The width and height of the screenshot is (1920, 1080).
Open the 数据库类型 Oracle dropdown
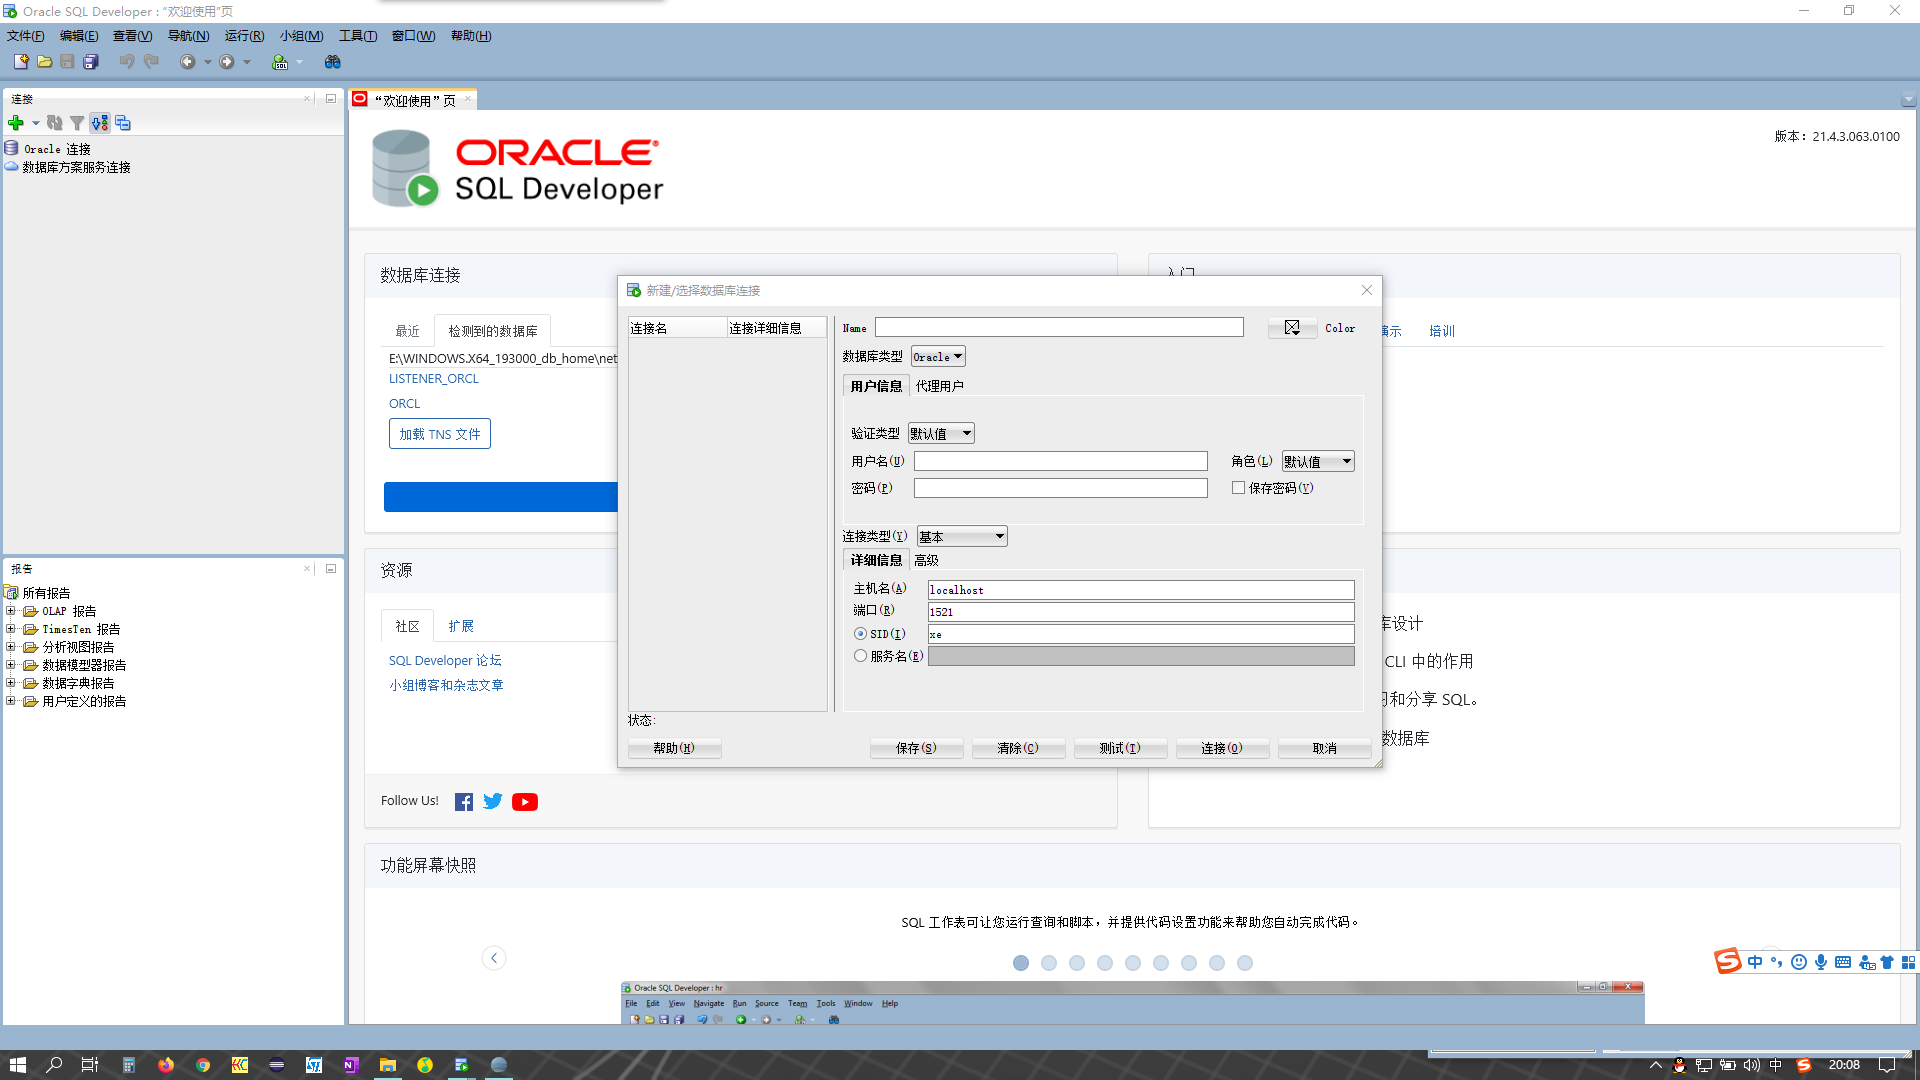coord(936,356)
